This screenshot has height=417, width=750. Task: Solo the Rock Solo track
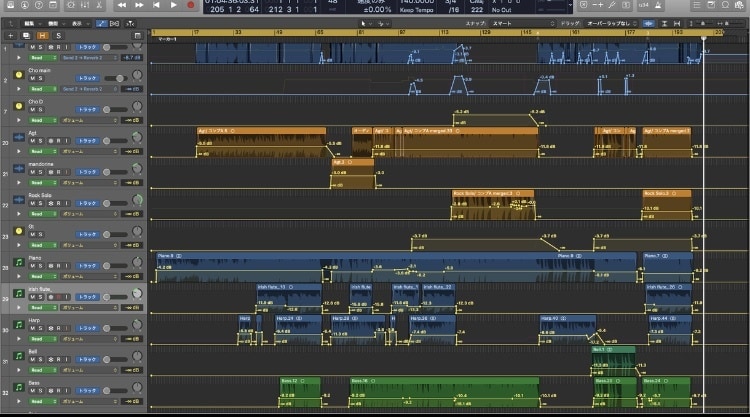(x=40, y=203)
